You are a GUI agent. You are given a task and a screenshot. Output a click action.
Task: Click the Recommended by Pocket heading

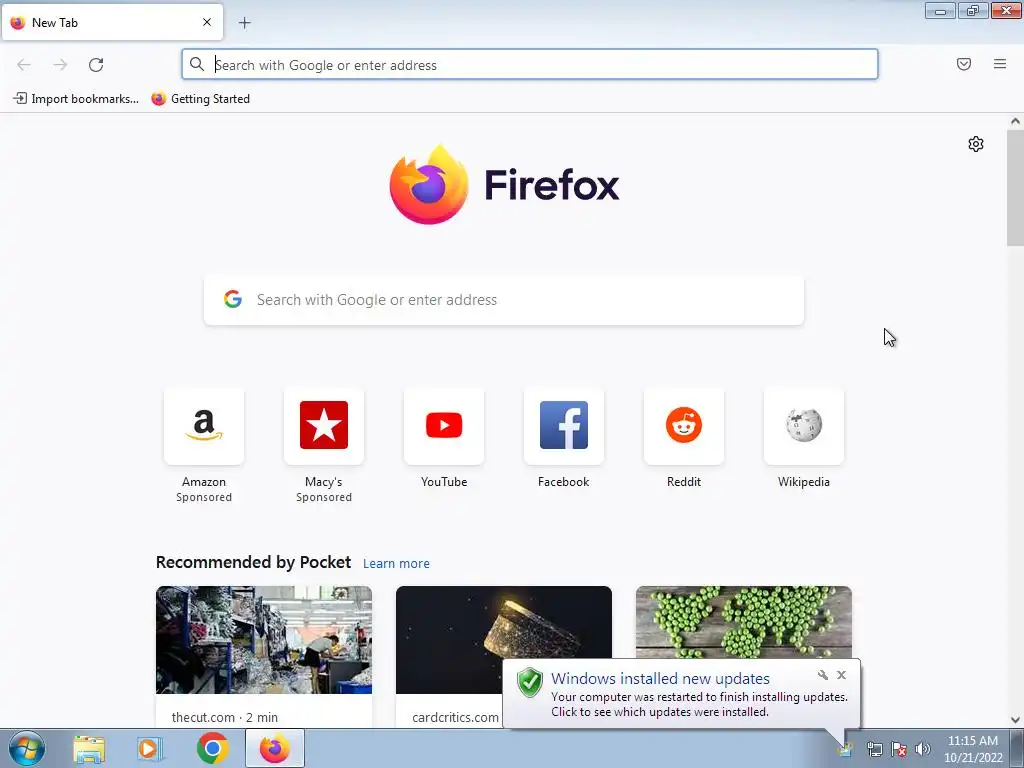pos(253,562)
